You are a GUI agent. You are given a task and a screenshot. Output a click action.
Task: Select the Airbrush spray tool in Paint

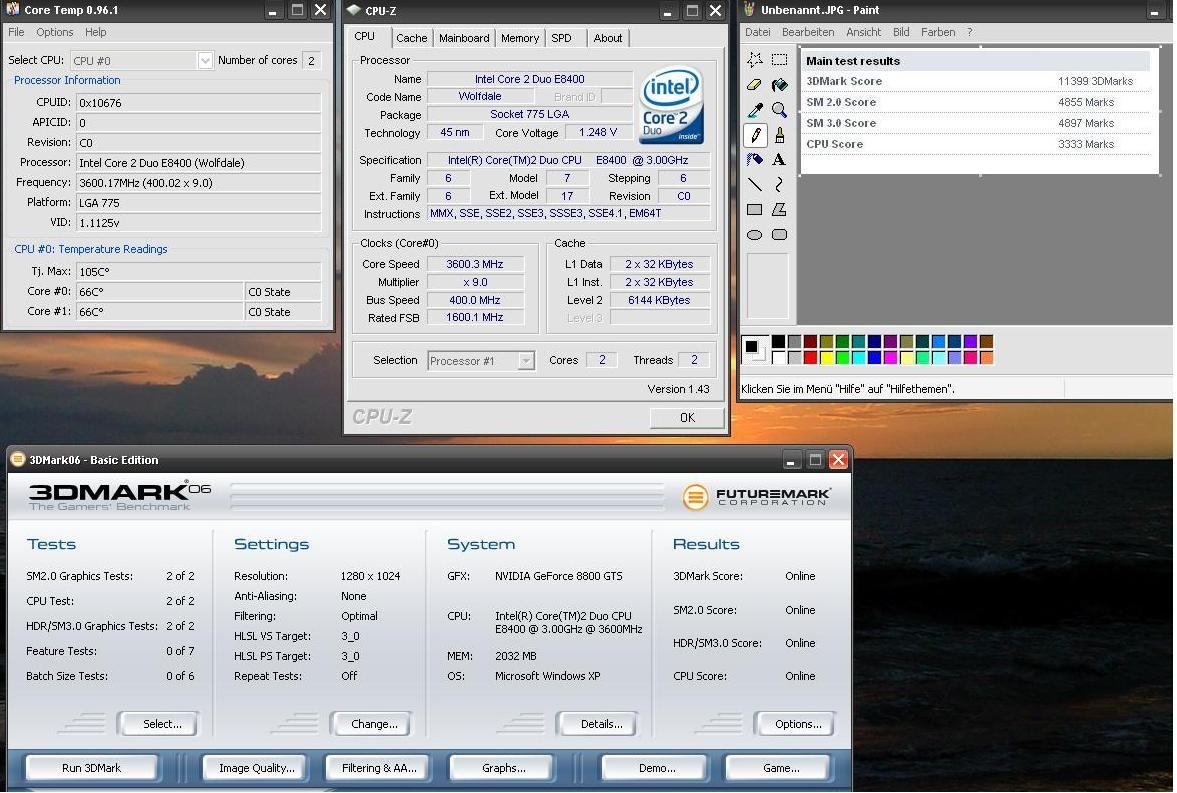754,159
